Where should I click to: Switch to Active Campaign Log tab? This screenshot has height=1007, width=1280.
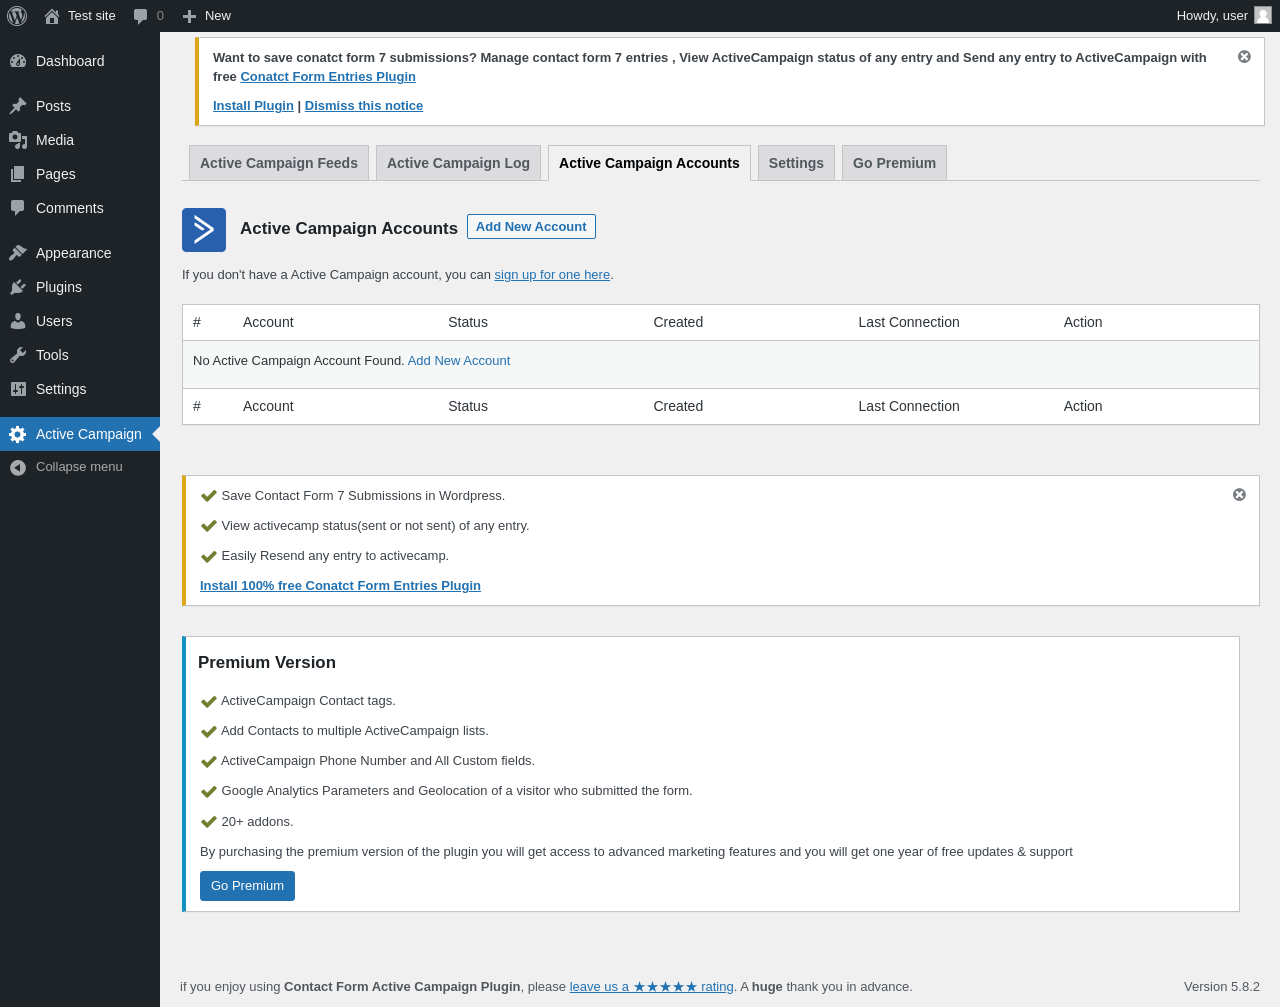[x=458, y=163]
